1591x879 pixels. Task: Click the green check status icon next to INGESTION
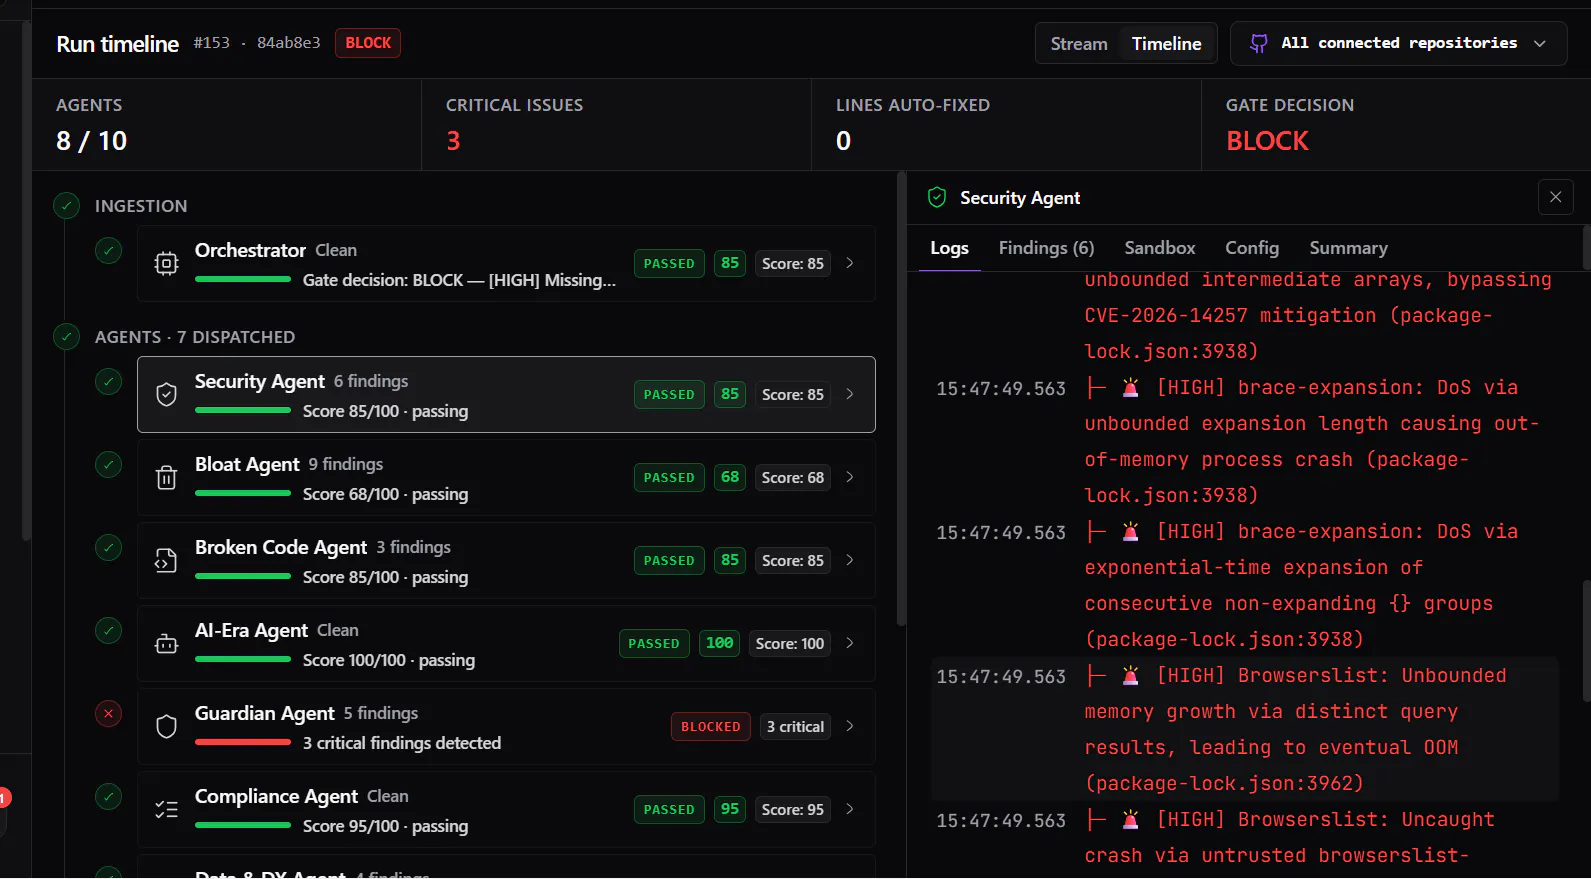coord(66,206)
